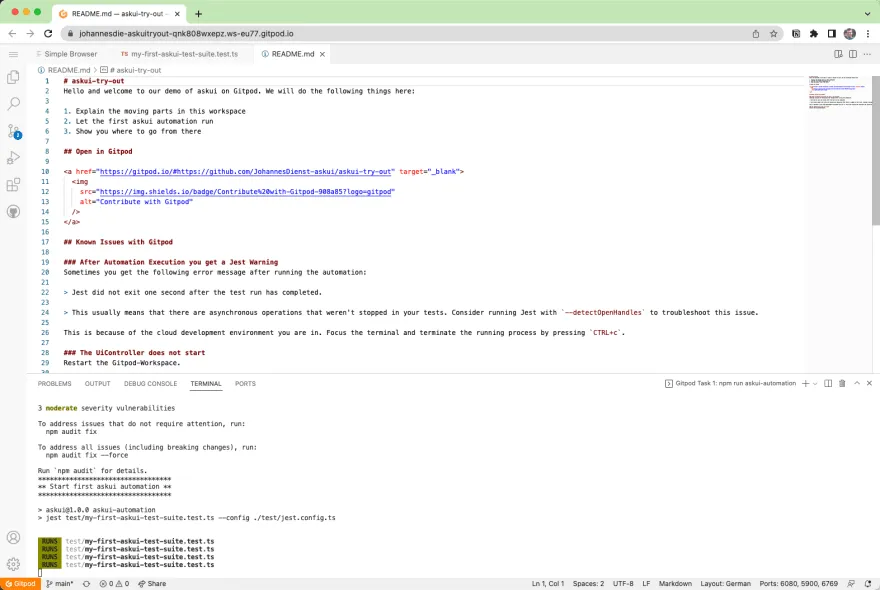Screen dimensions: 880x590
Task: Switch to the PROBLEMS panel tab
Action: click(54, 383)
